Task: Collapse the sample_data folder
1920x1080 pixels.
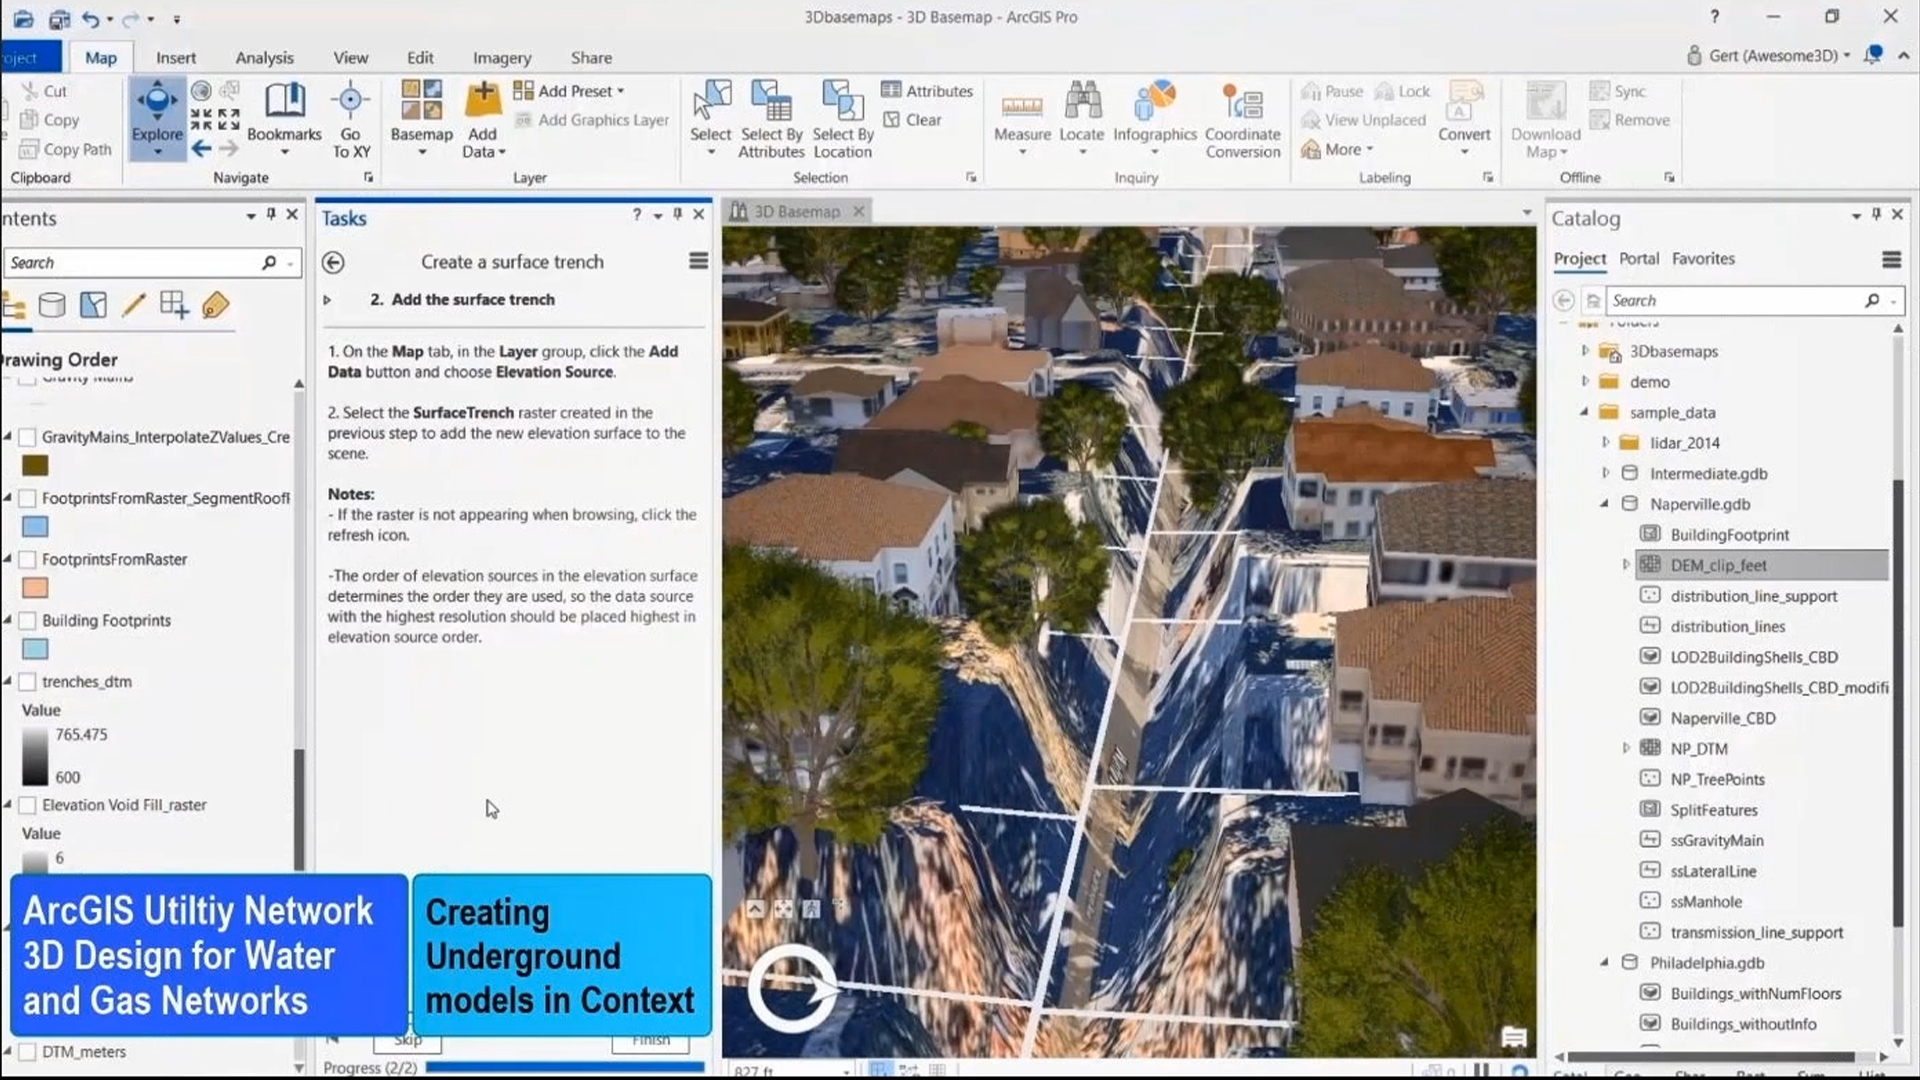Action: point(1584,412)
